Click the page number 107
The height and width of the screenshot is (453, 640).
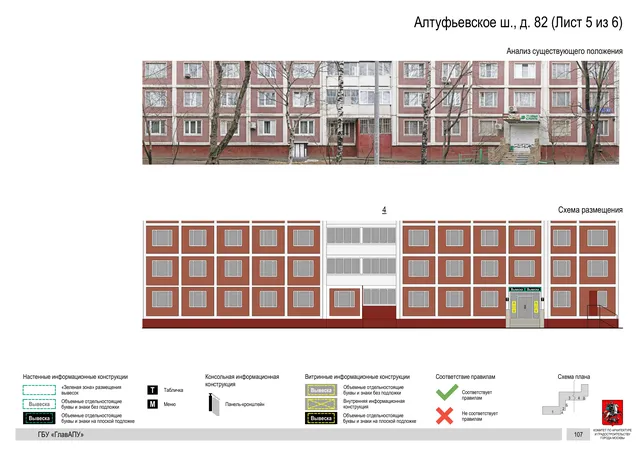pos(578,435)
